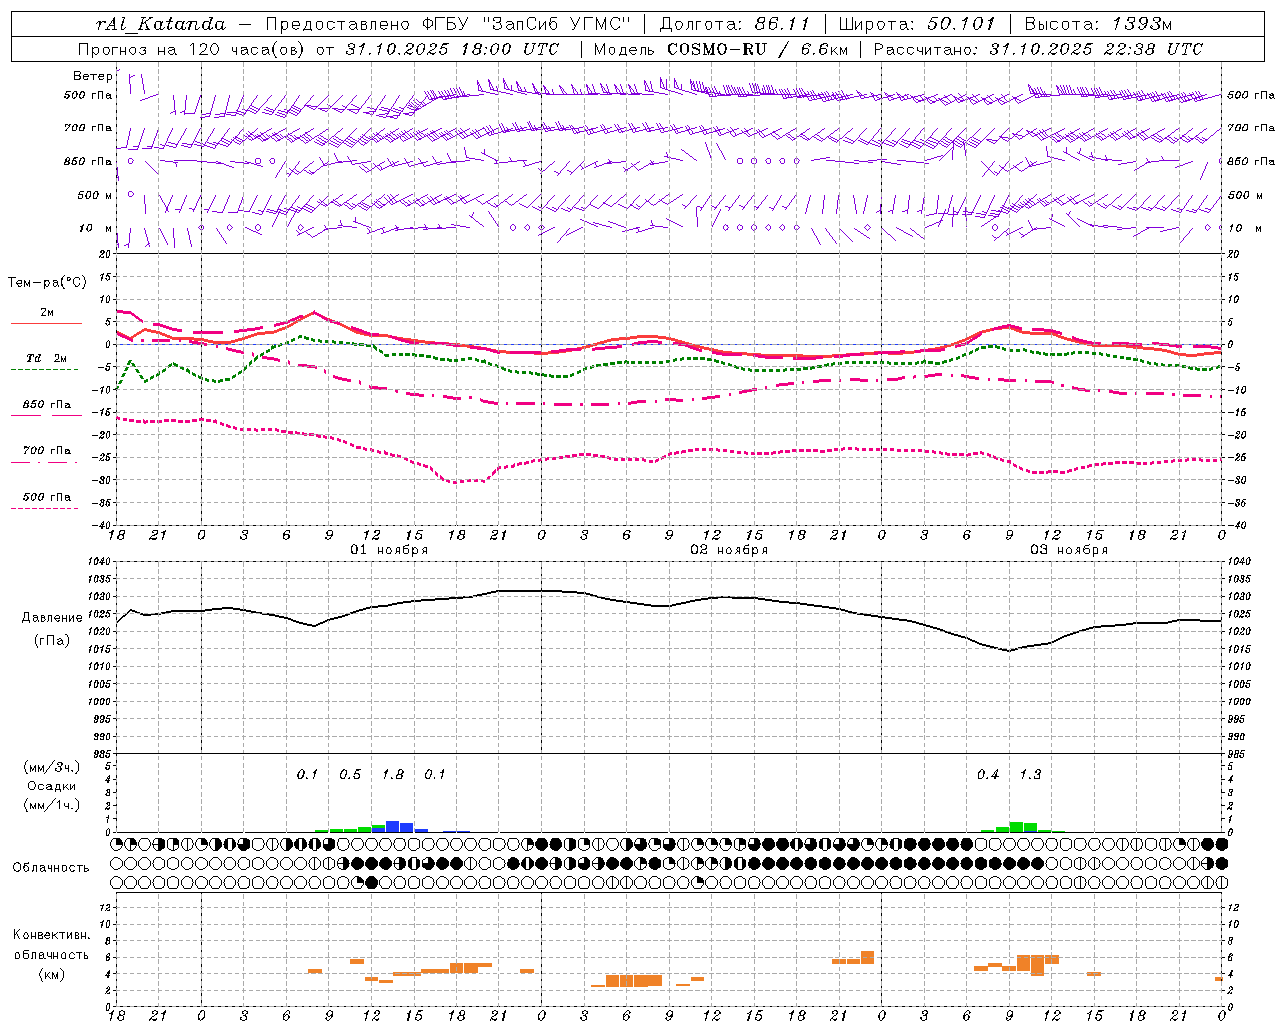This screenshot has width=1280, height=1024.
Task: Click the tallest green precipitation bar
Action: (1016, 827)
